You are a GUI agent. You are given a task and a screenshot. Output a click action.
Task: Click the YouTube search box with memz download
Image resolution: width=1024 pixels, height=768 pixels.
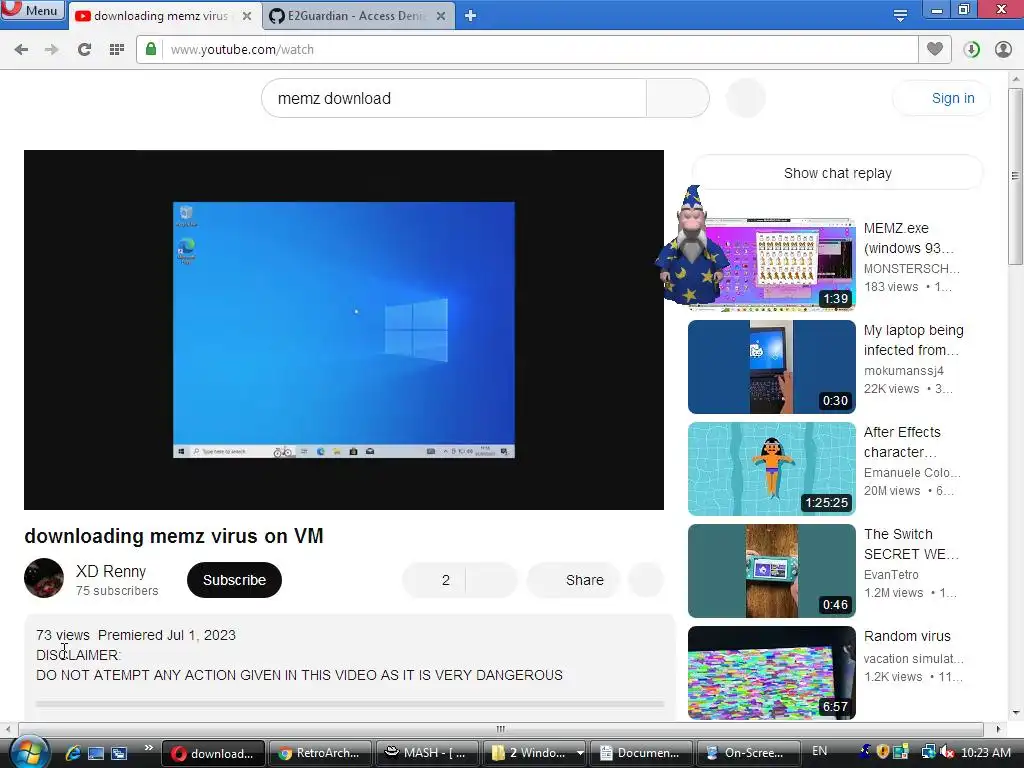pos(454,99)
